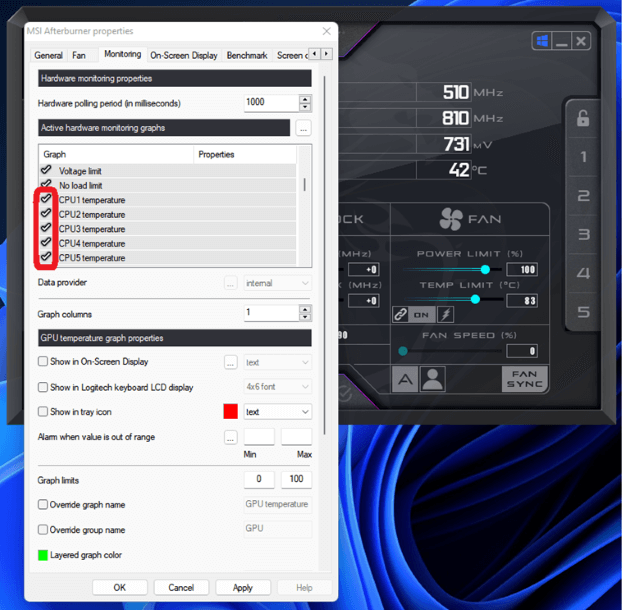Click the Temp Limit slider handle
Screen dimensions: 622x610
(x=475, y=299)
